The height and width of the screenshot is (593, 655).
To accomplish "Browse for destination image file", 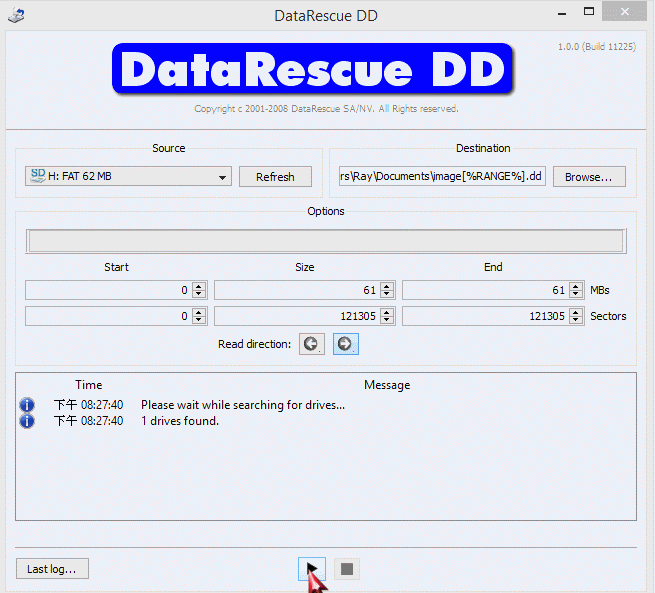I will tap(589, 177).
